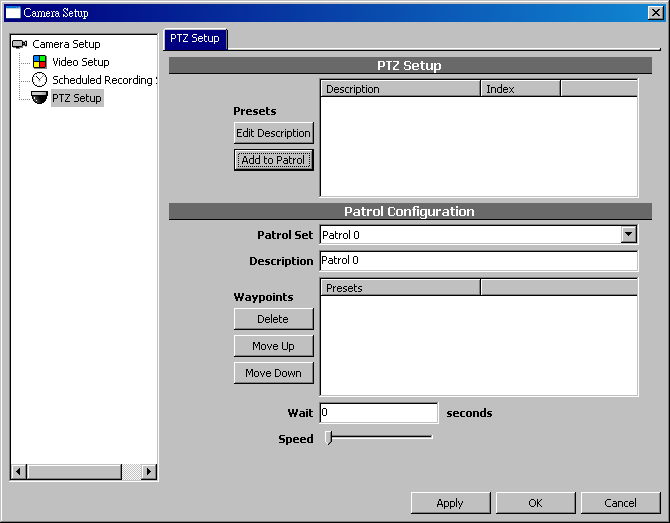Image resolution: width=670 pixels, height=523 pixels.
Task: Click the window icon in the title bar
Action: coord(13,13)
